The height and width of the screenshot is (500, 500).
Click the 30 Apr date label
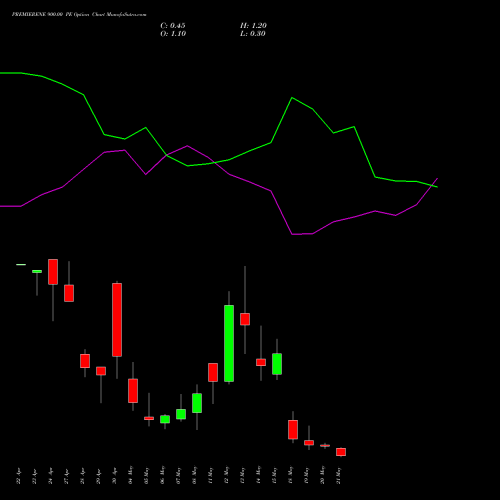point(115,477)
